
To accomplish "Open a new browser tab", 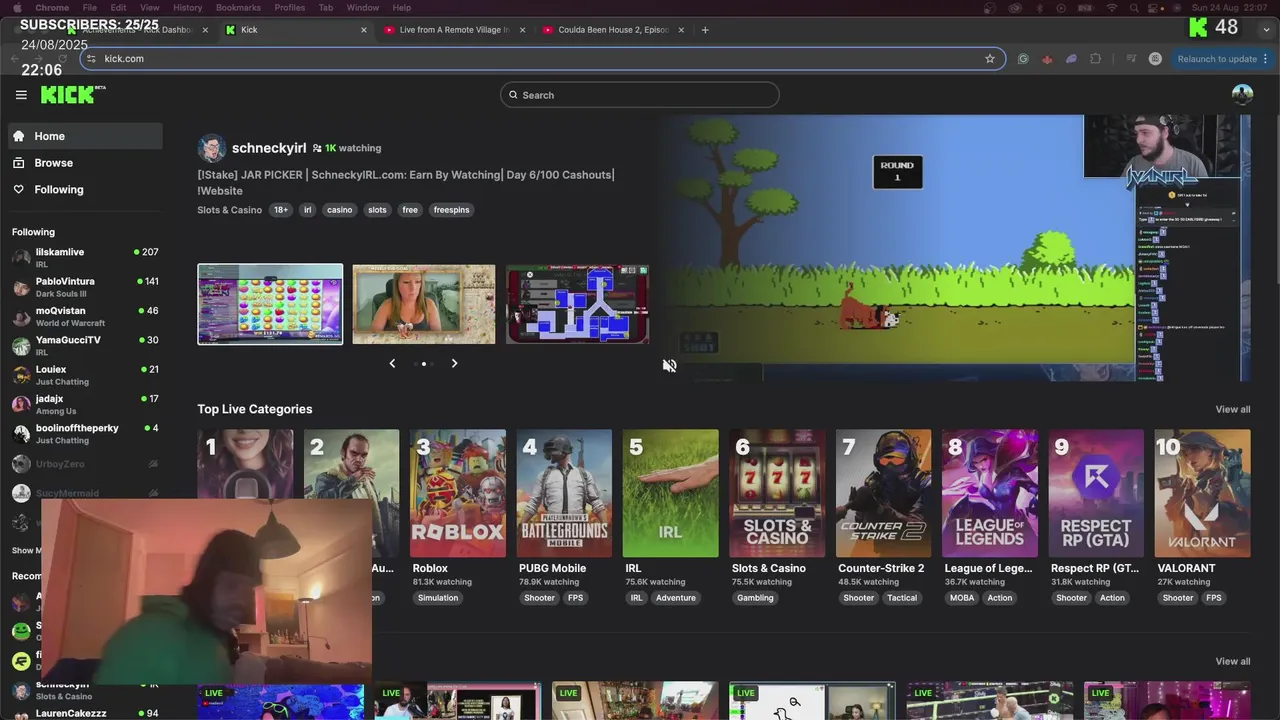I will (705, 30).
